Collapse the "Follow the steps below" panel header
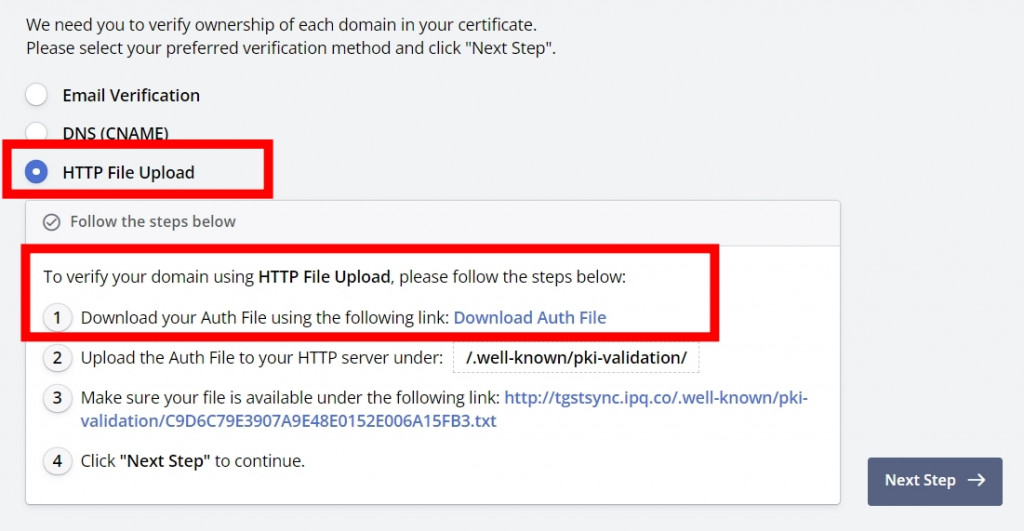Screen dimensions: 1024x531 [432, 223]
